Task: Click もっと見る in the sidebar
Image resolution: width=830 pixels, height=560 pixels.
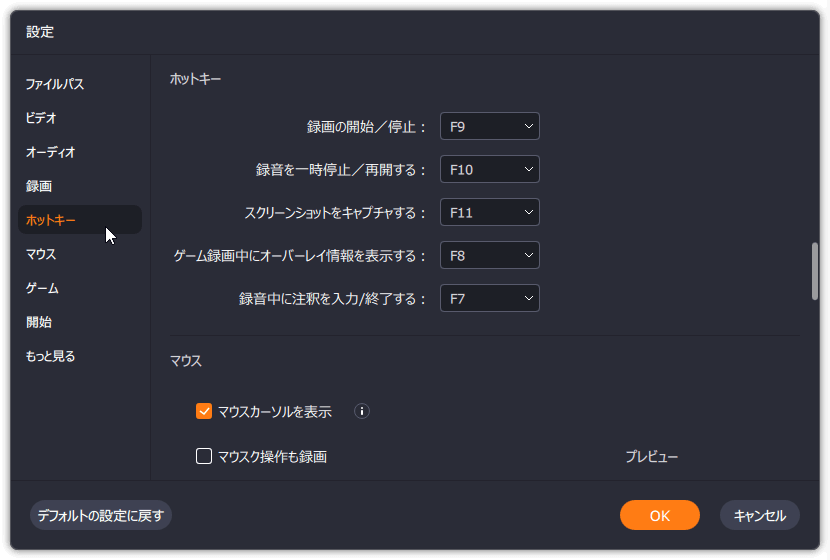Action: tap(51, 356)
